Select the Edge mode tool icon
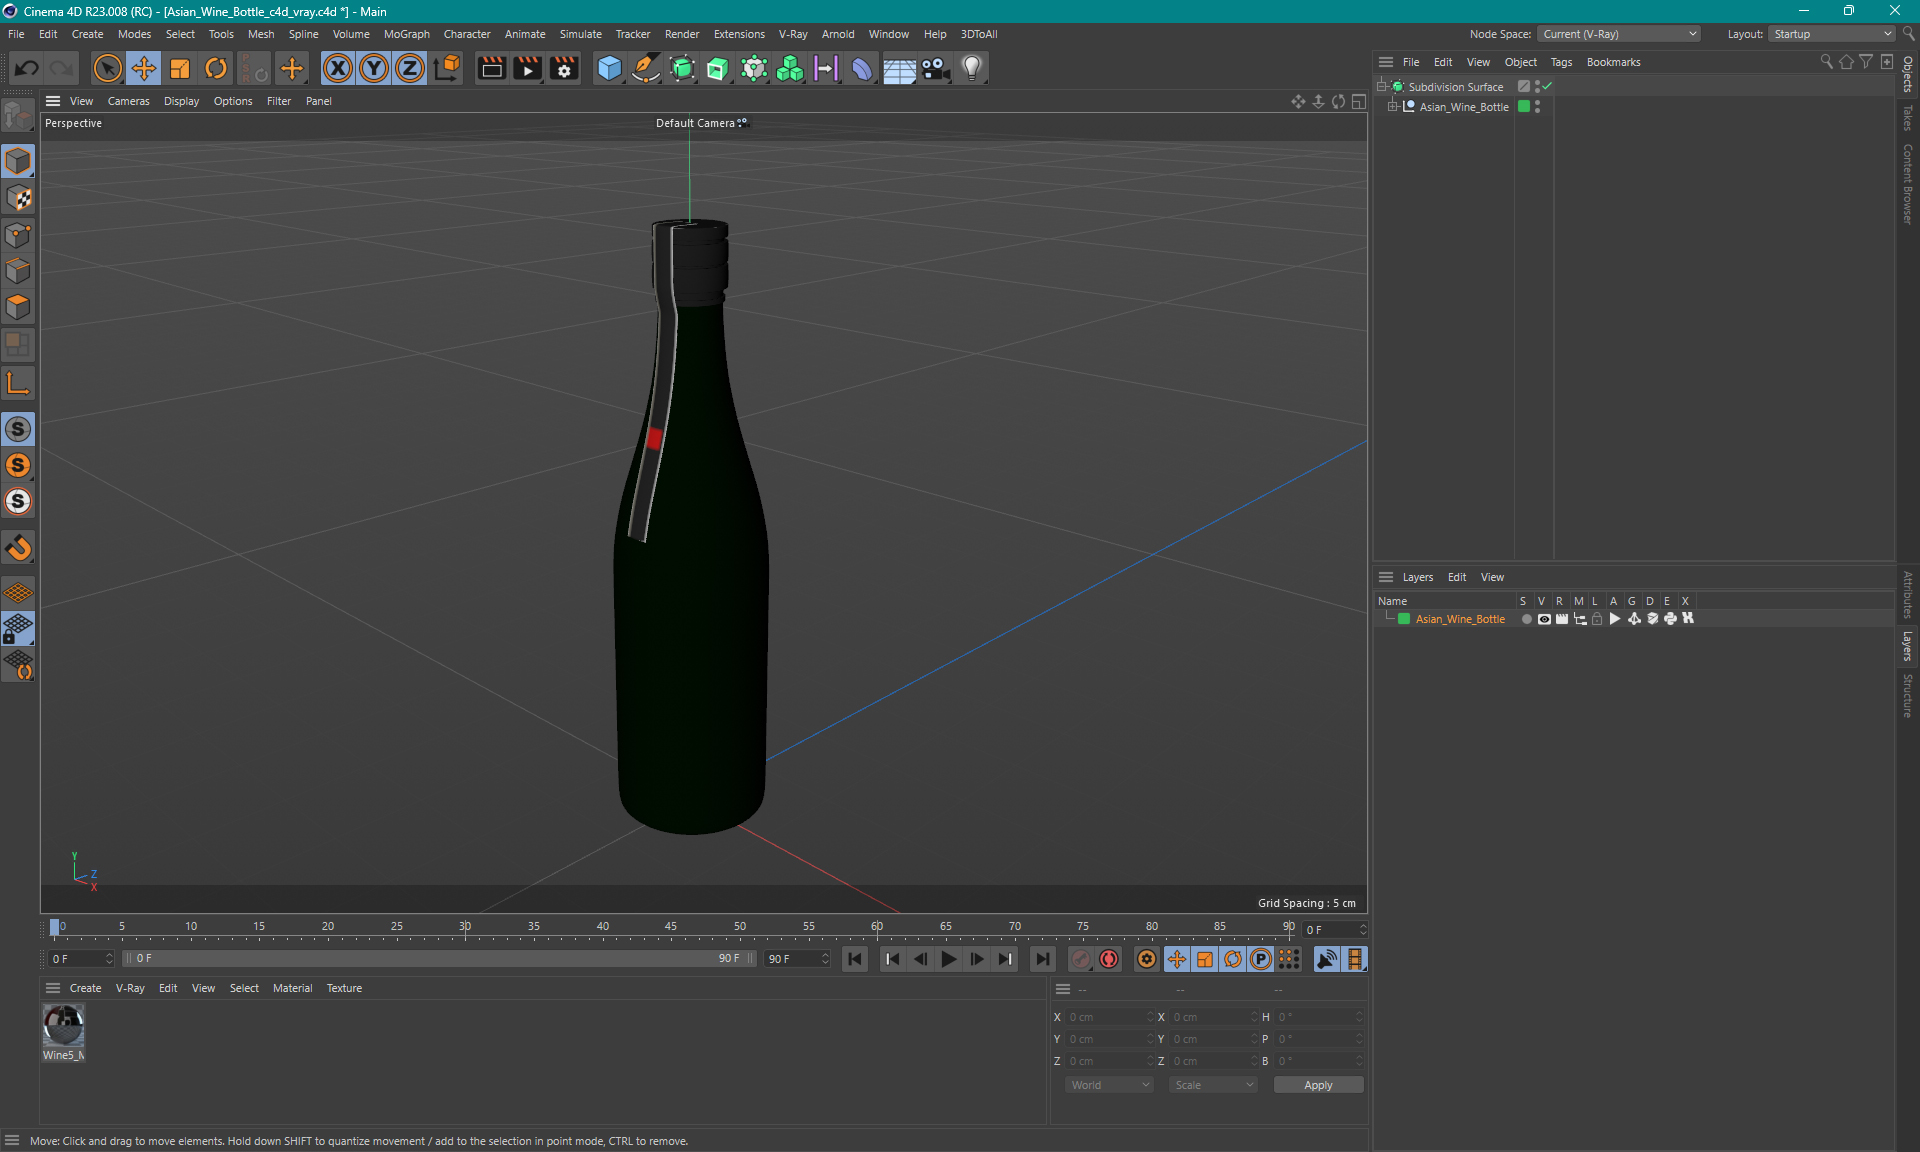Screen dimensions: 1920x1152 pos(19,270)
